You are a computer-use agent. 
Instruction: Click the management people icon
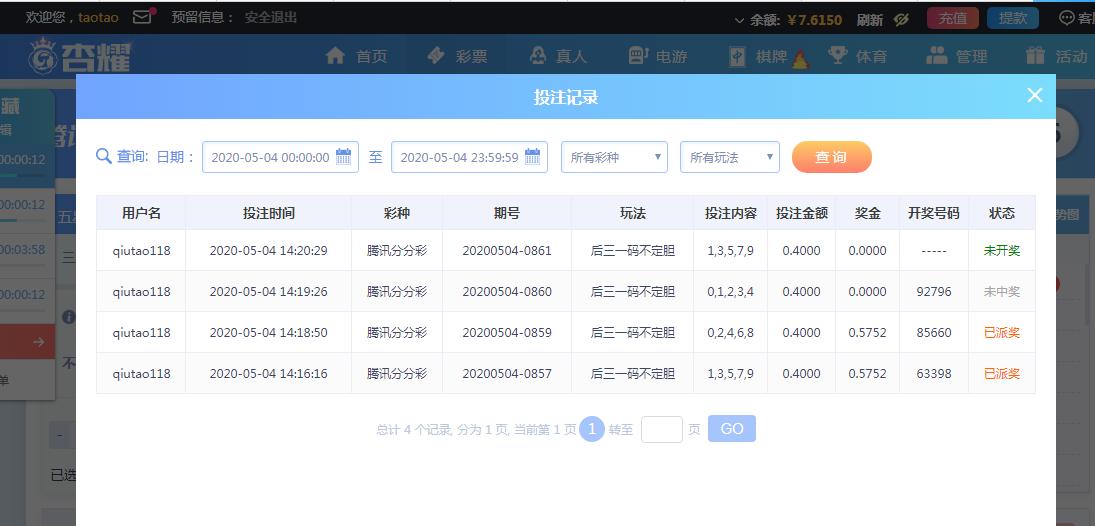(x=936, y=55)
